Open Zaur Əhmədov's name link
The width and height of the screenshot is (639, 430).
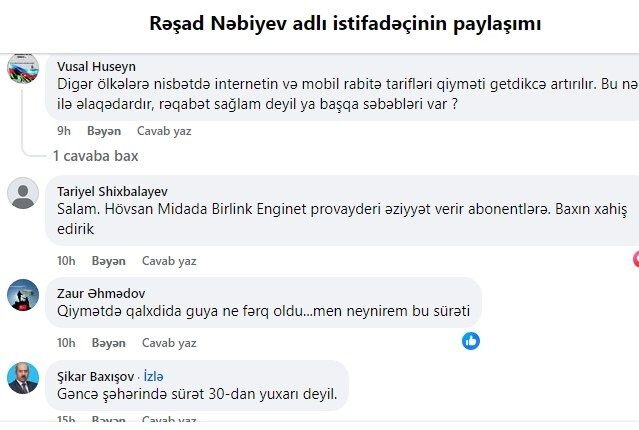pyautogui.click(x=101, y=293)
